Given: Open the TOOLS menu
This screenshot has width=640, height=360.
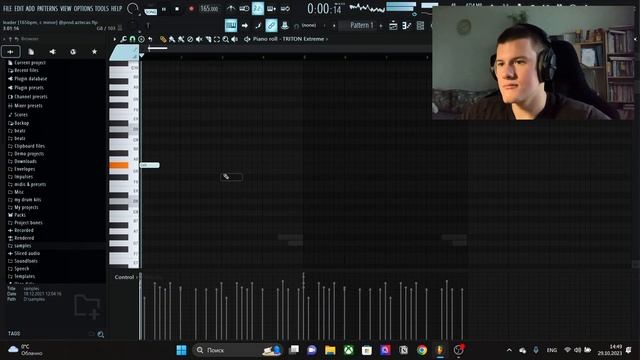Looking at the screenshot, I should click(102, 8).
